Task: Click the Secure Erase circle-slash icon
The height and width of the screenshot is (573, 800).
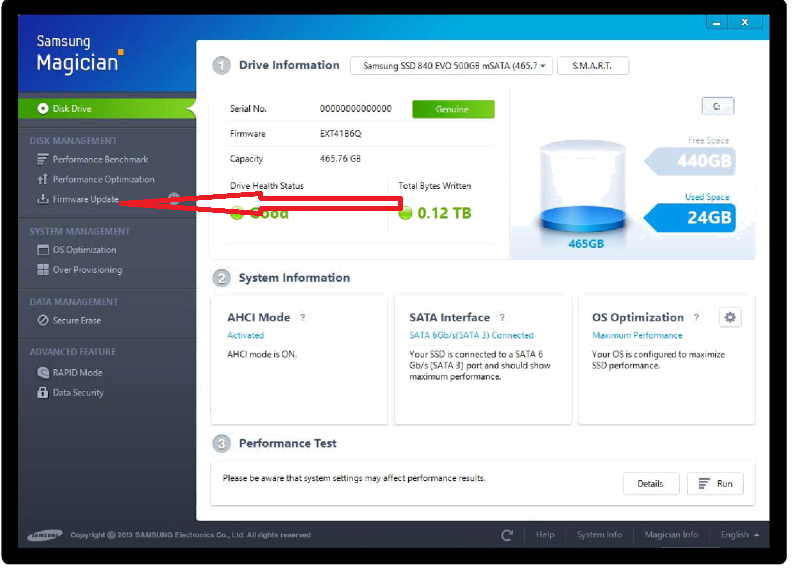Action: click(x=43, y=320)
